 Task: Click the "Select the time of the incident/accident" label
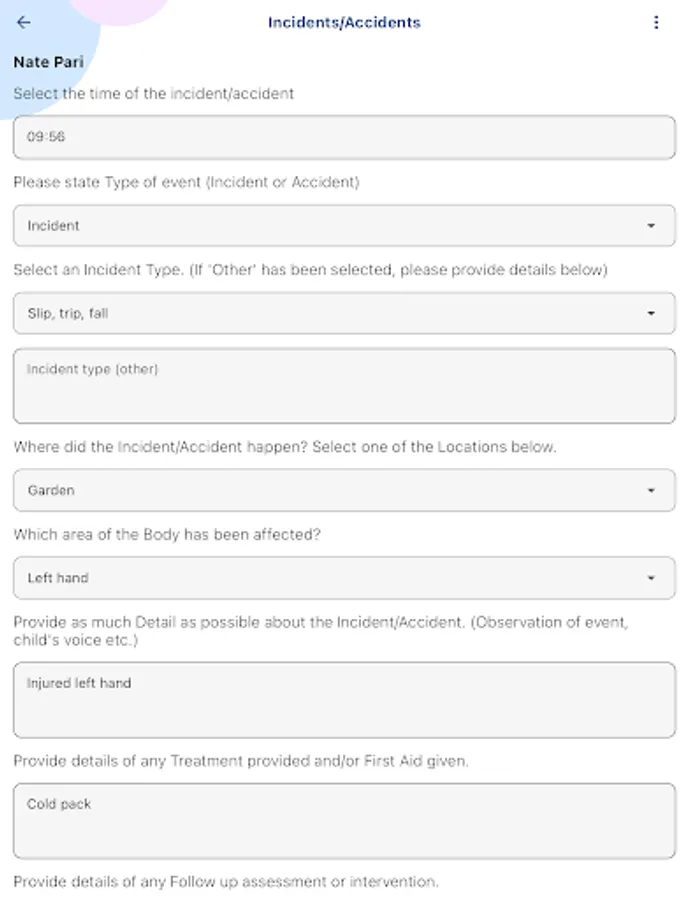click(x=153, y=94)
